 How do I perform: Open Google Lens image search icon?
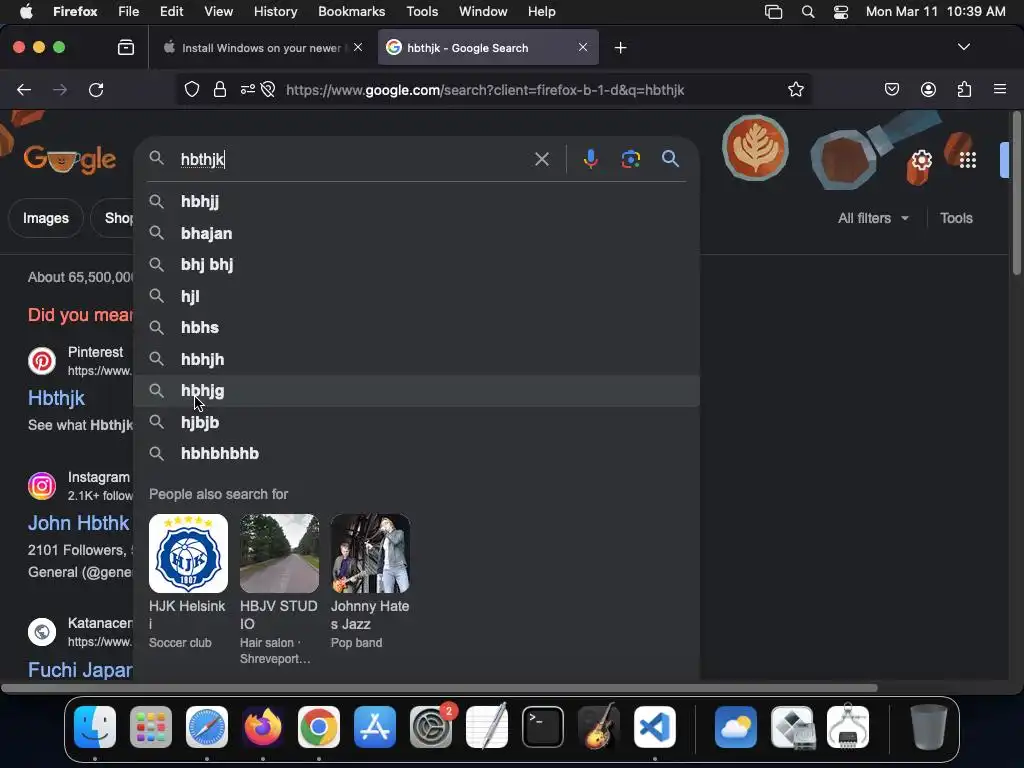coord(630,159)
